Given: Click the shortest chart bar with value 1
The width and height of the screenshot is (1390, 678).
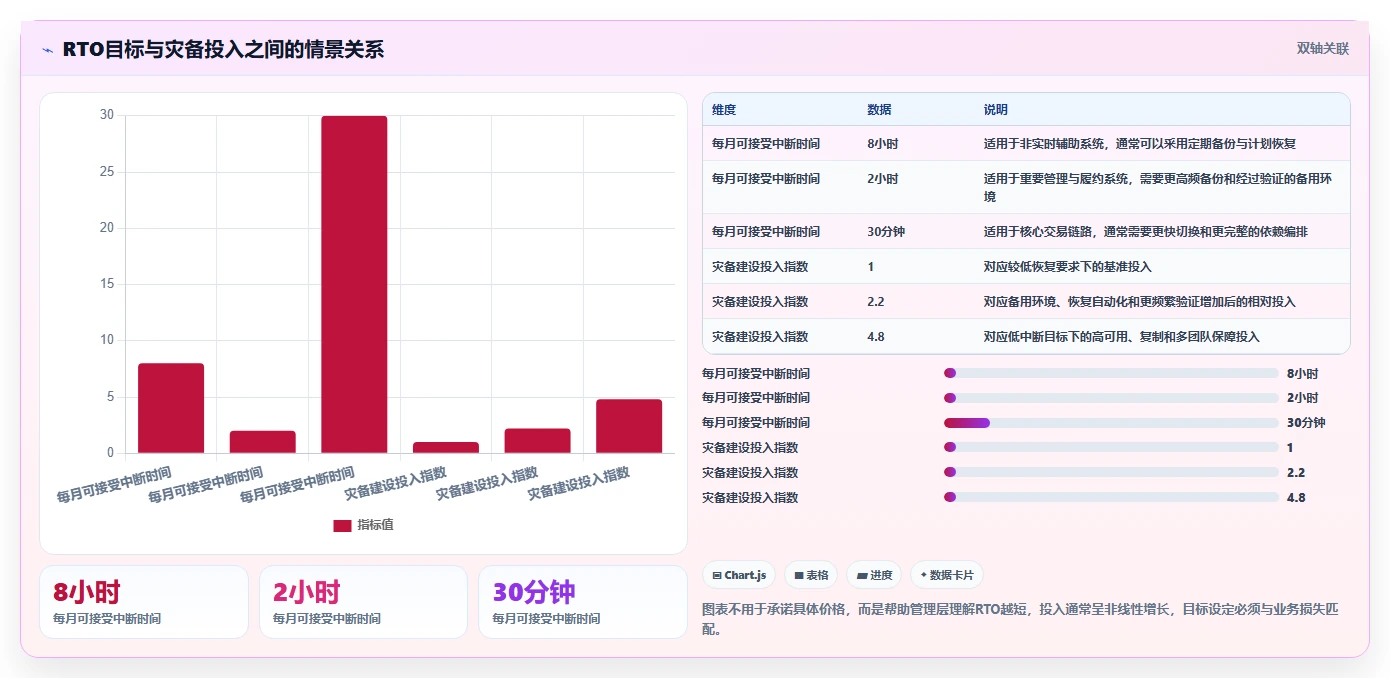Looking at the screenshot, I should [446, 447].
